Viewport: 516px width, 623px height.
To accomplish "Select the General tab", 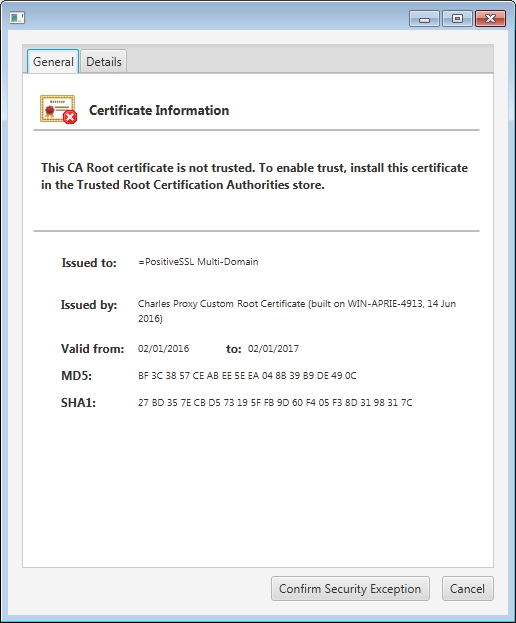I will pos(53,62).
